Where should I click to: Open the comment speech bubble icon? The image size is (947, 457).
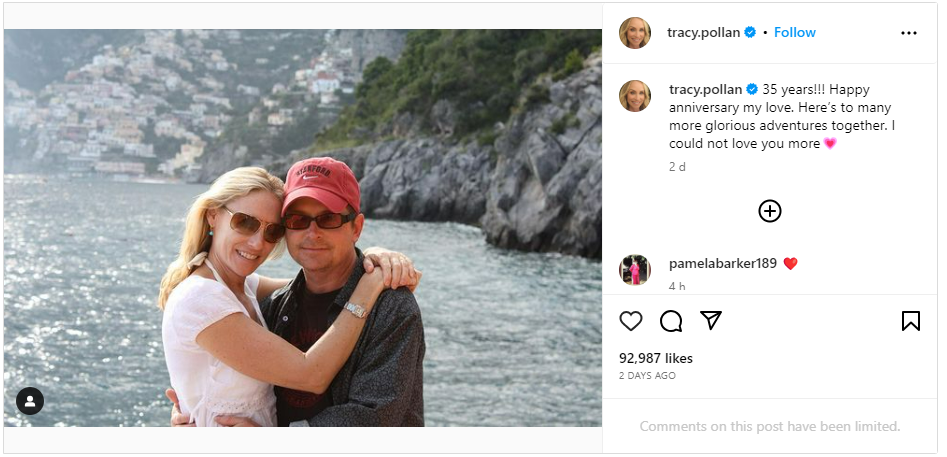pos(671,321)
